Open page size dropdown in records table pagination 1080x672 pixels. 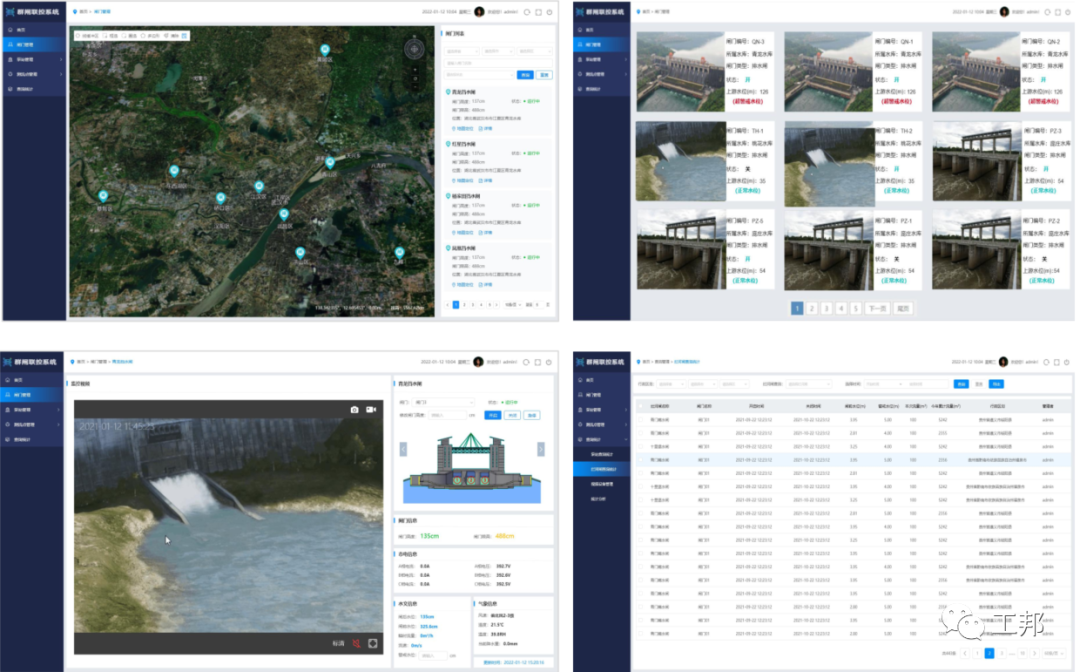[x=1054, y=653]
